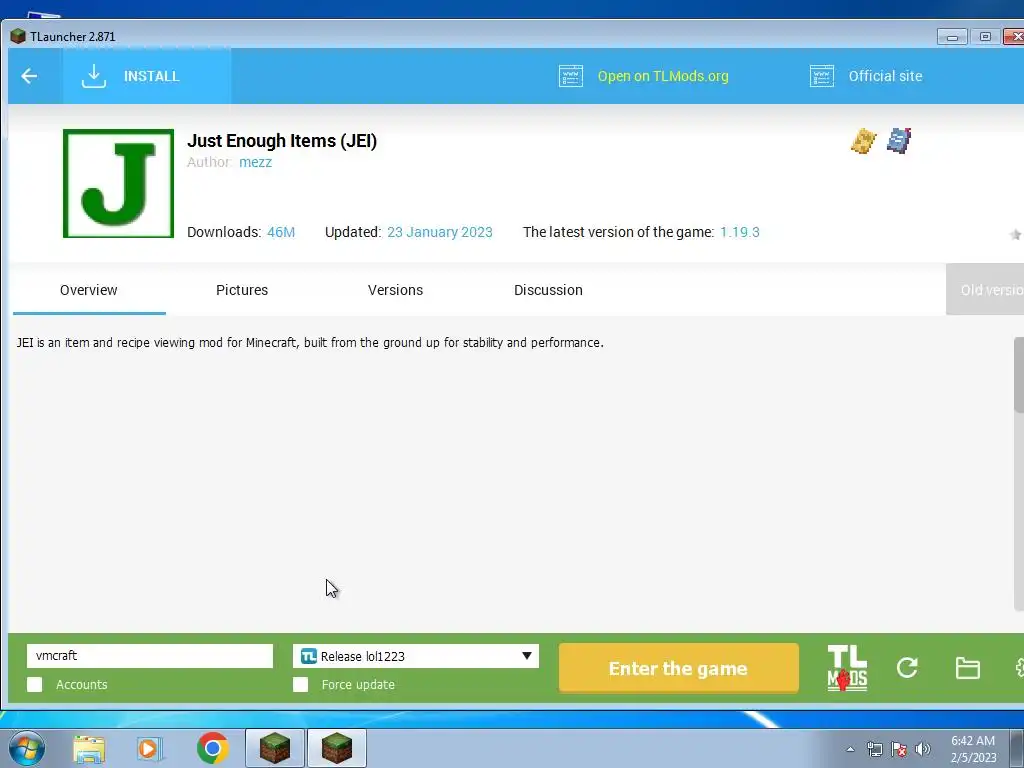Enable the Accounts checkbox
1024x768 pixels.
tap(35, 684)
